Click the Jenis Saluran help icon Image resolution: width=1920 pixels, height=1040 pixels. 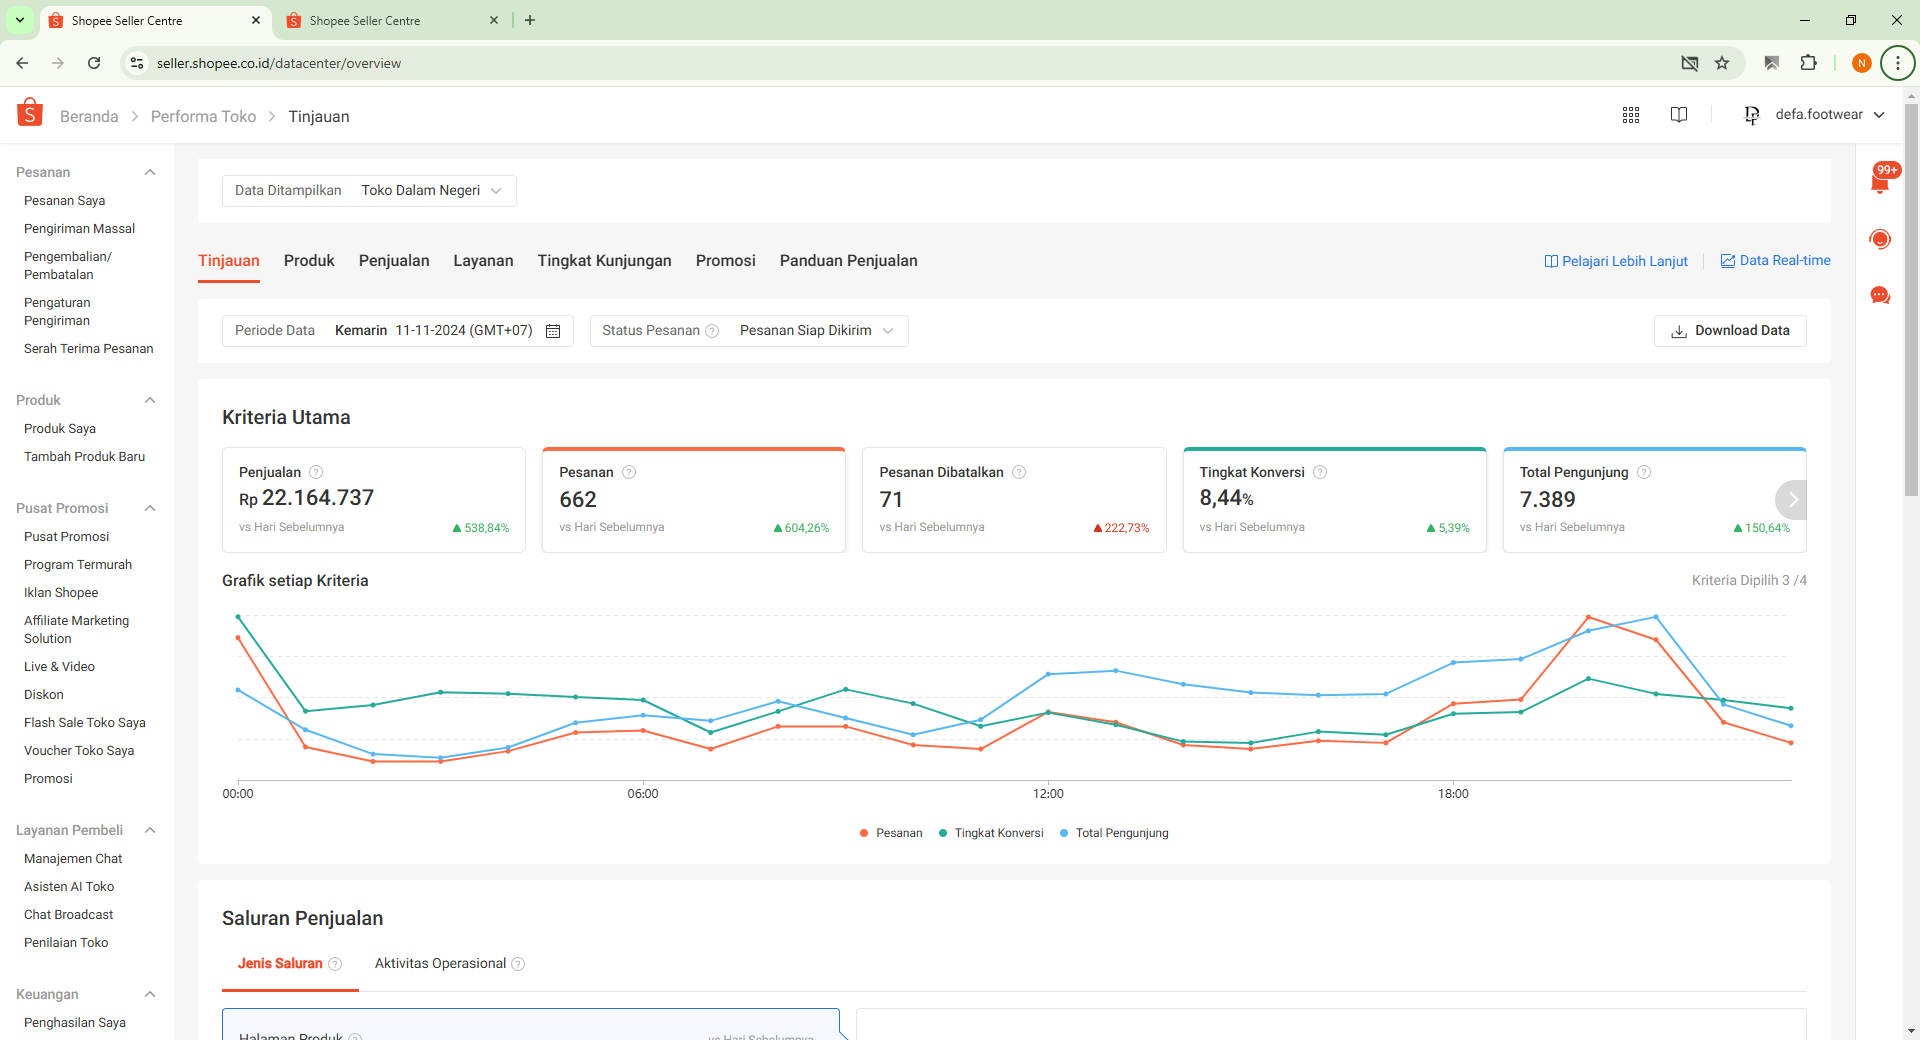(335, 964)
